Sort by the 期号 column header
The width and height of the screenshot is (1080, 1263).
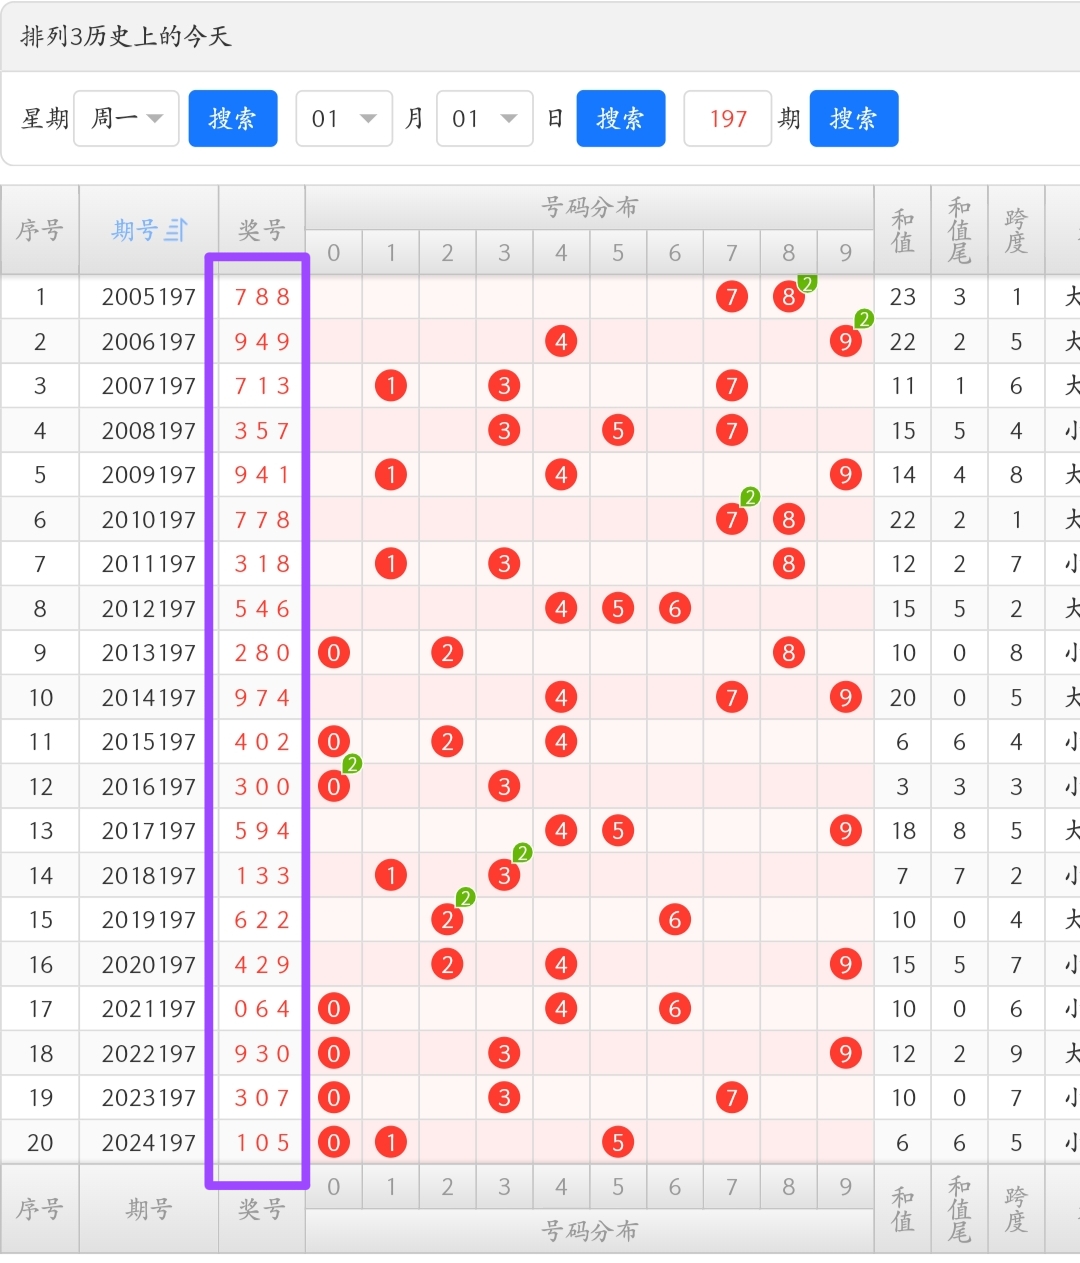click(149, 230)
